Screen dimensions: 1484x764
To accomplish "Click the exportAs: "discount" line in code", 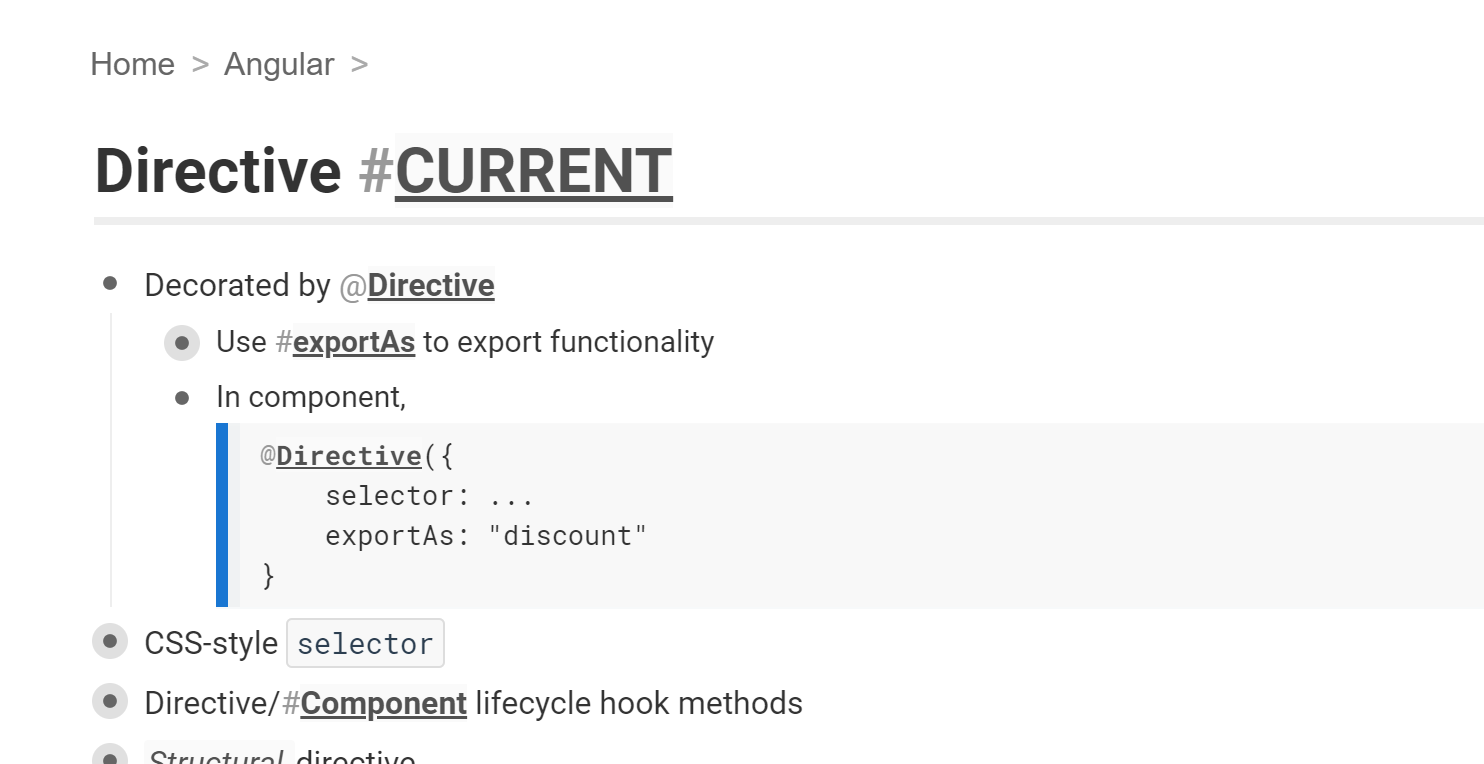I will pos(485,535).
